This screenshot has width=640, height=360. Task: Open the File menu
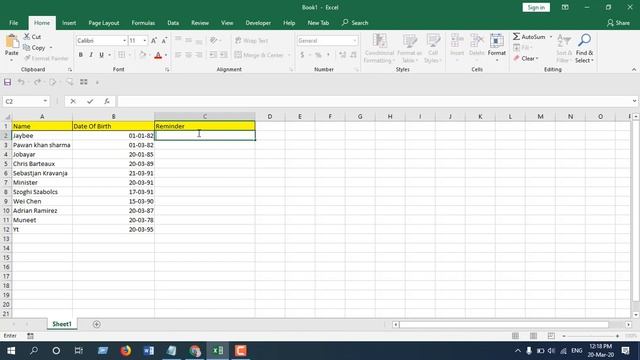[x=13, y=23]
